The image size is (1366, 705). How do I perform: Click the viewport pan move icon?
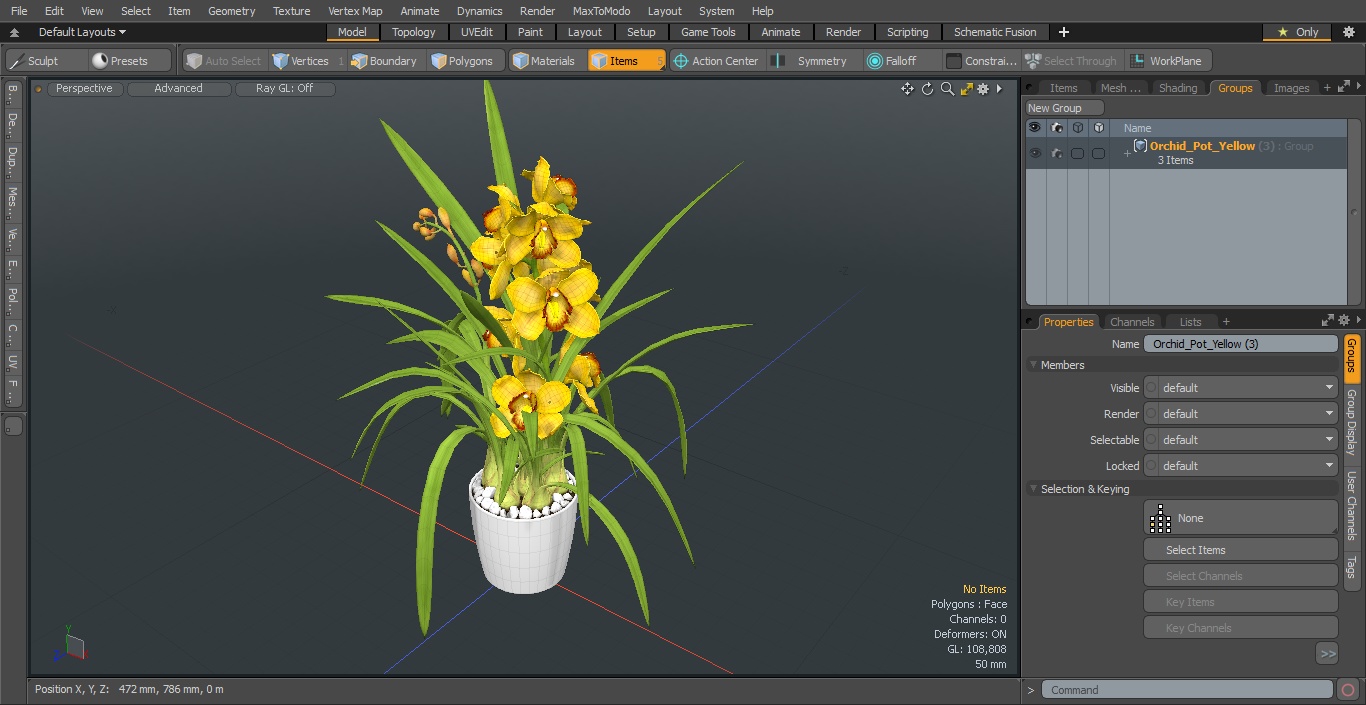(x=907, y=89)
